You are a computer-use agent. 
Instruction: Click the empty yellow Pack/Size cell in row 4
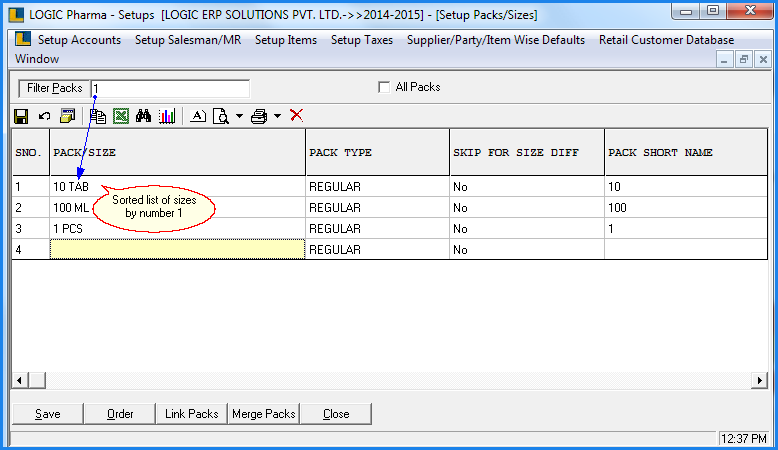[178, 249]
